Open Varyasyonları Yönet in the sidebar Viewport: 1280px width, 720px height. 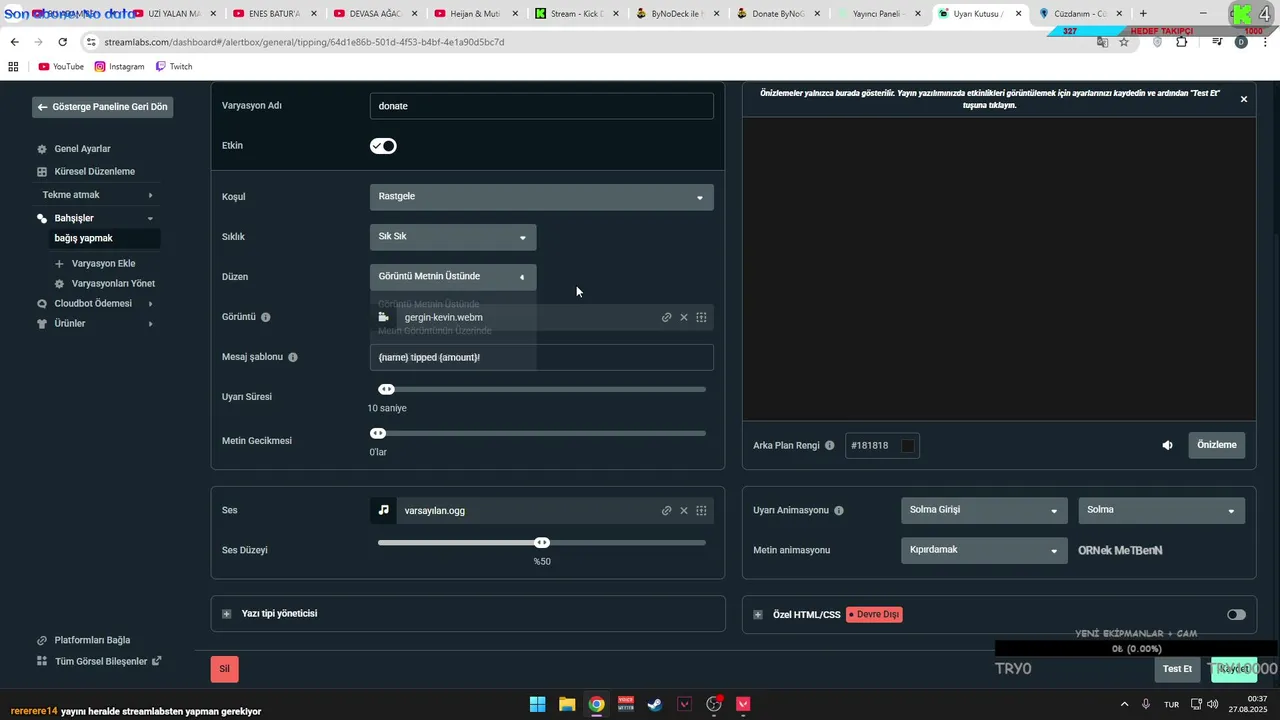pyautogui.click(x=113, y=284)
